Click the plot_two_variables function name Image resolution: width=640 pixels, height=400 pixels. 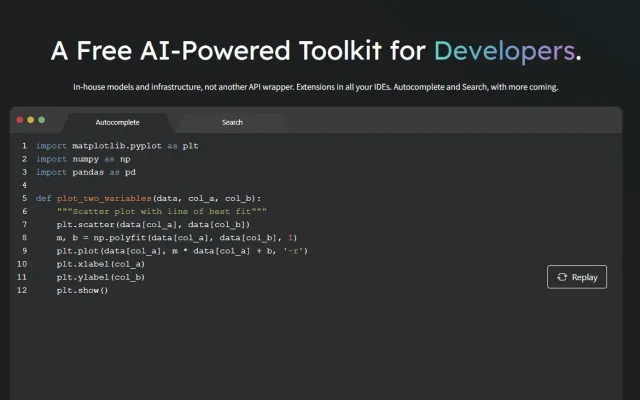click(x=104, y=198)
